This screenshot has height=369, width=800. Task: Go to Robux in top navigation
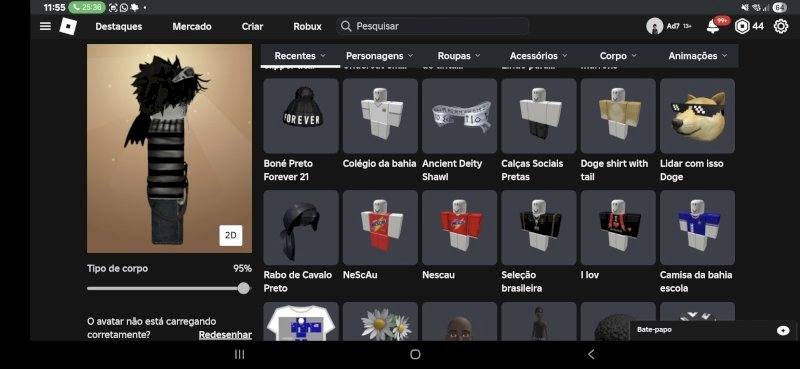click(x=307, y=27)
